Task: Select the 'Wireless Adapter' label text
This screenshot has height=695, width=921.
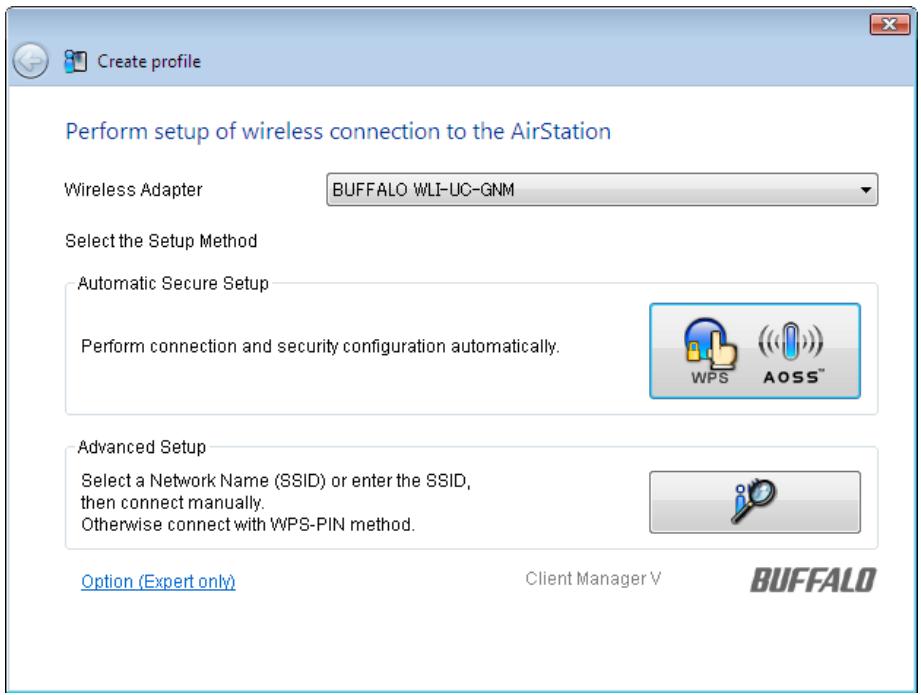Action: [133, 190]
